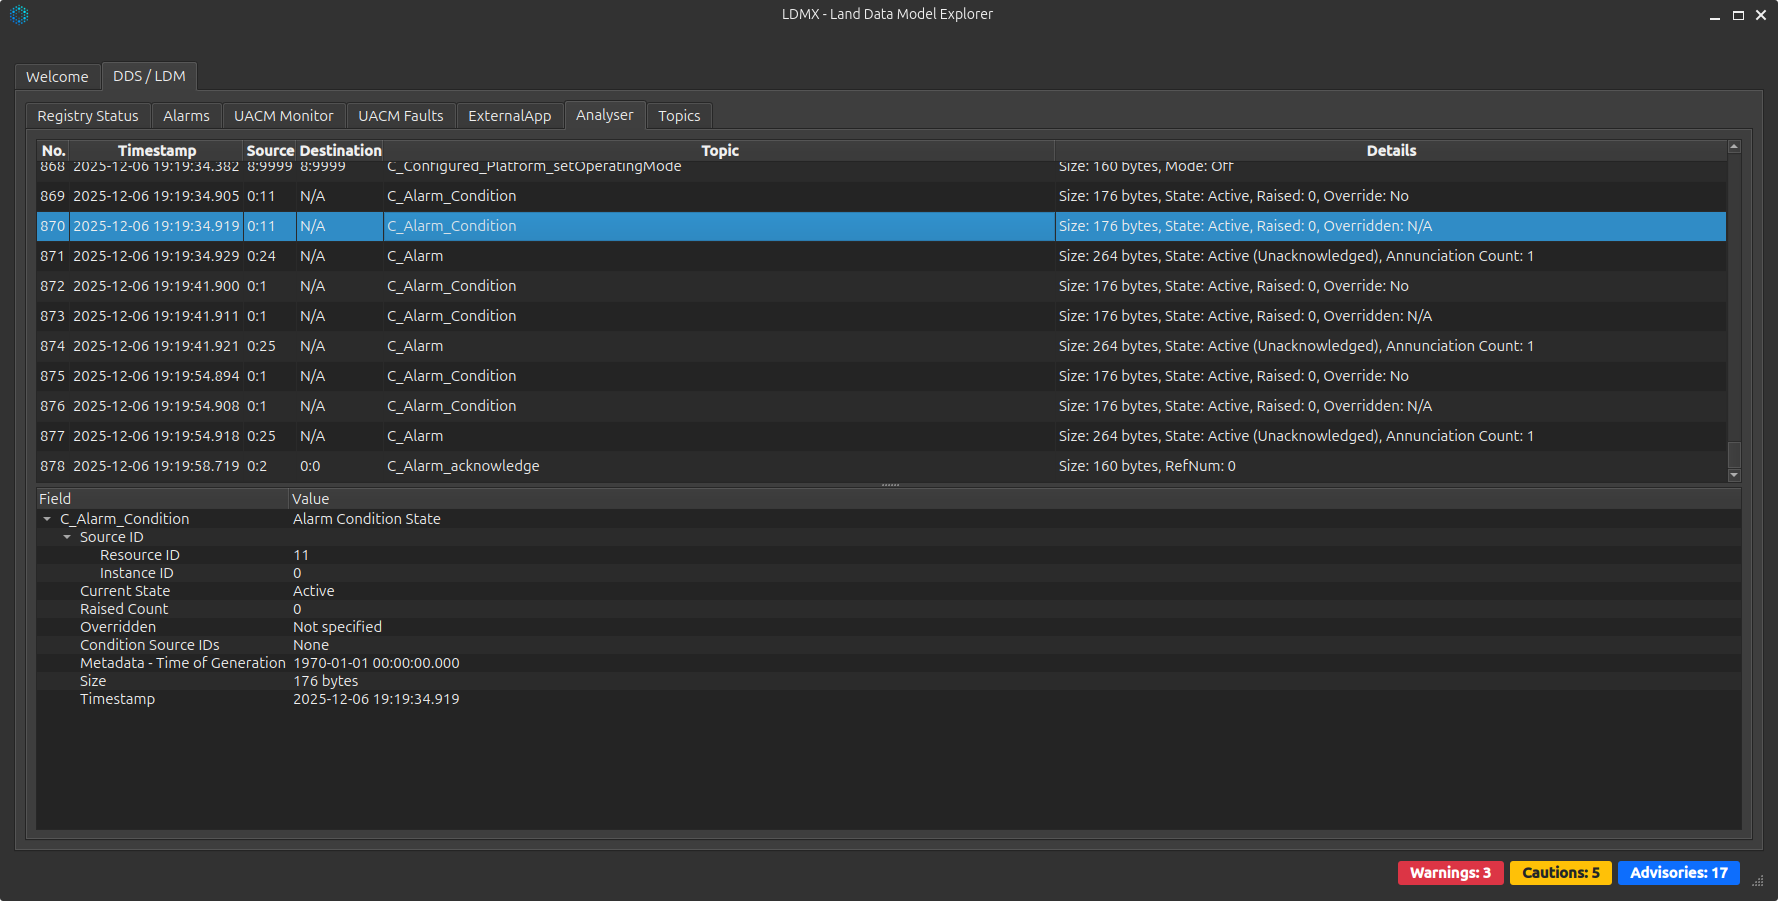Viewport: 1778px width, 901px height.
Task: Click the Advisories: 17 status badge
Action: click(x=1678, y=872)
